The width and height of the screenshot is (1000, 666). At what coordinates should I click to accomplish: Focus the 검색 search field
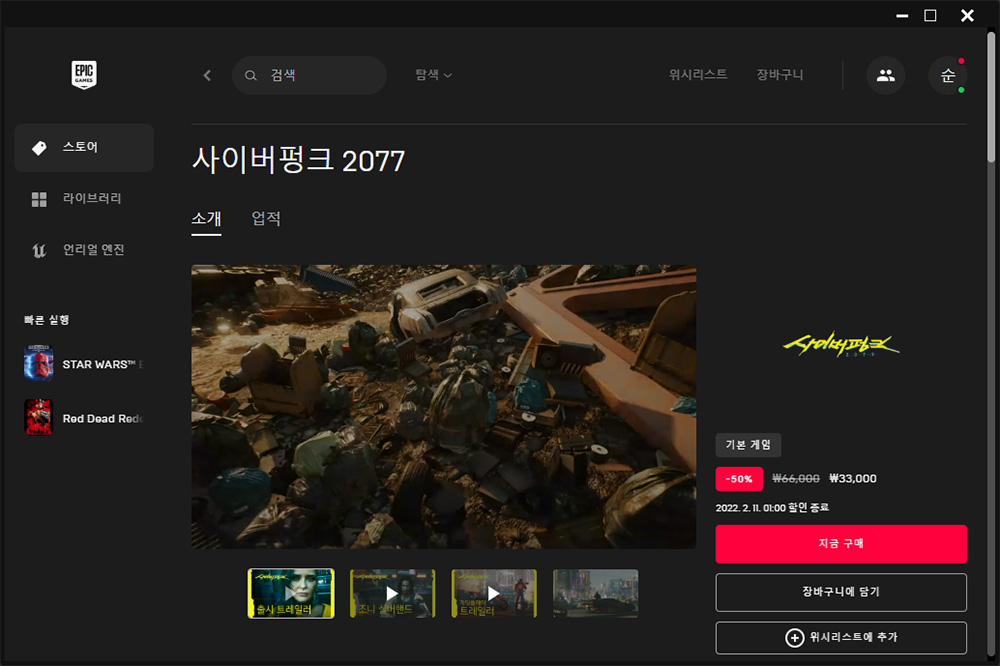(309, 75)
